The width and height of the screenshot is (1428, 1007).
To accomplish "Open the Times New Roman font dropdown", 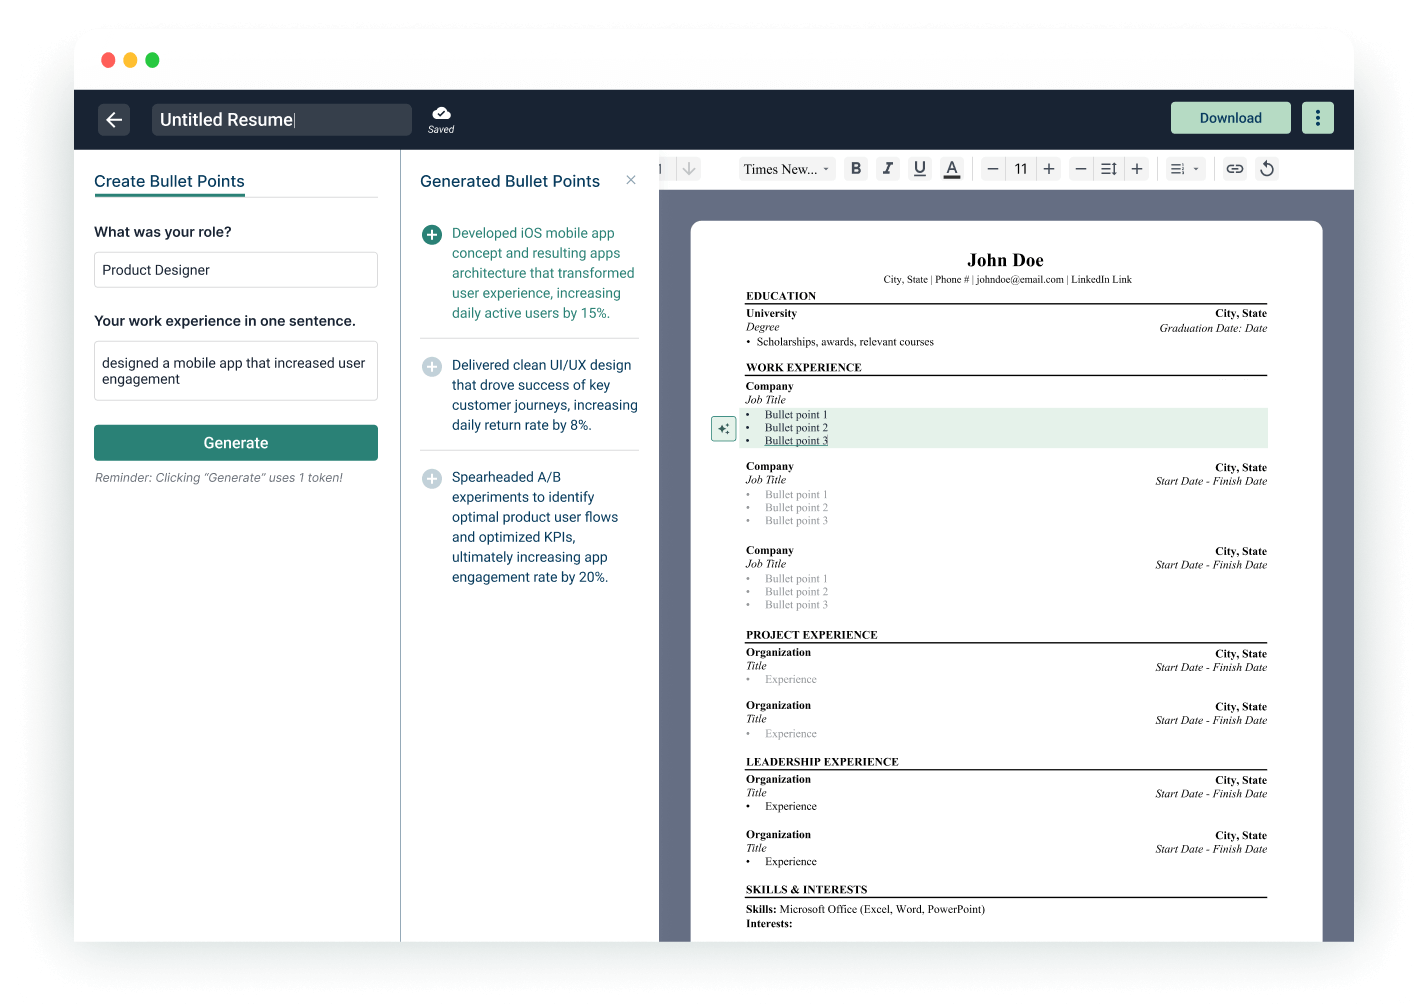I will [786, 168].
